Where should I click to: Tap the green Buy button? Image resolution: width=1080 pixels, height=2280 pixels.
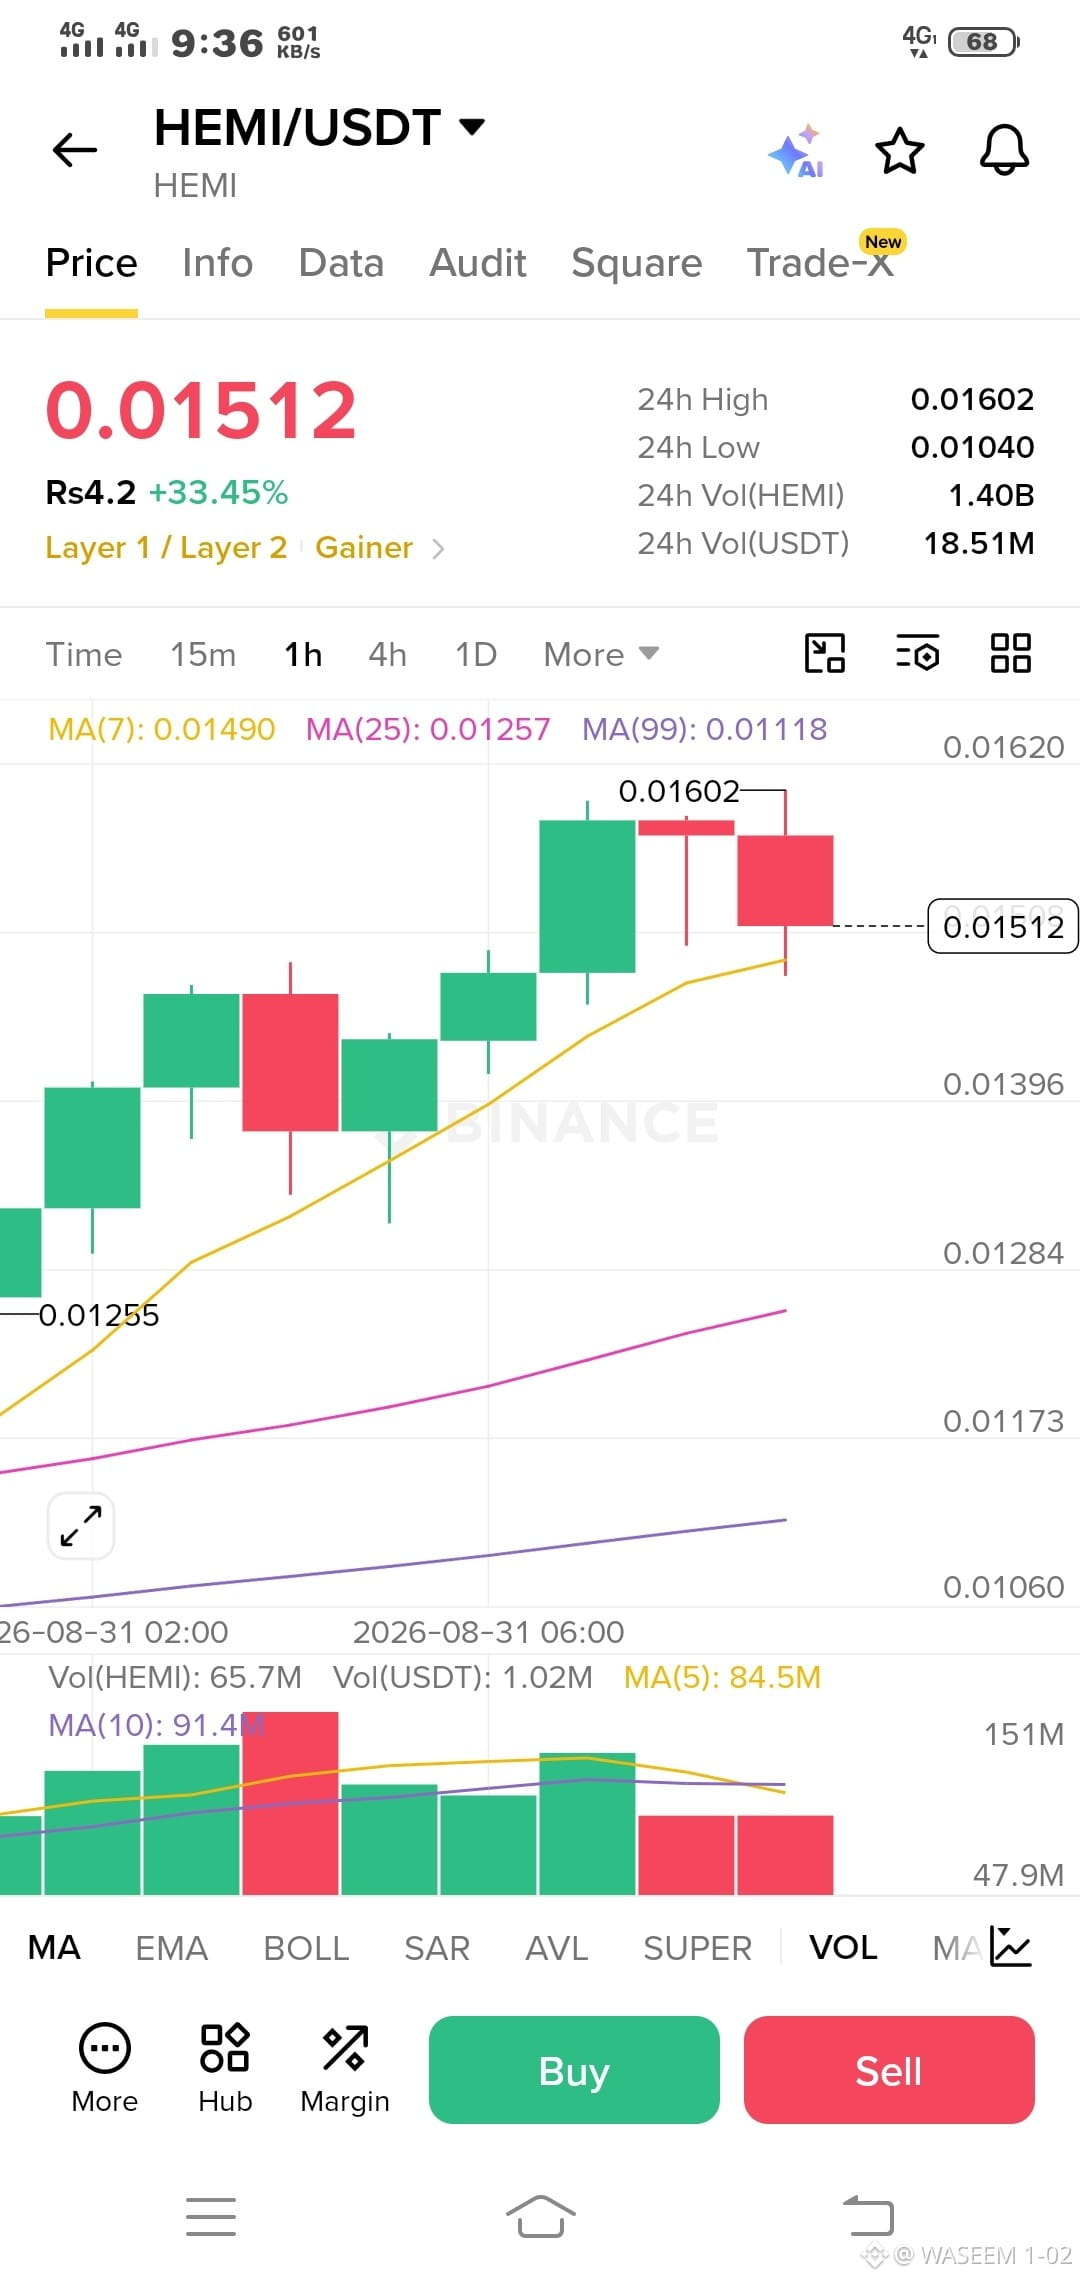pos(574,2070)
